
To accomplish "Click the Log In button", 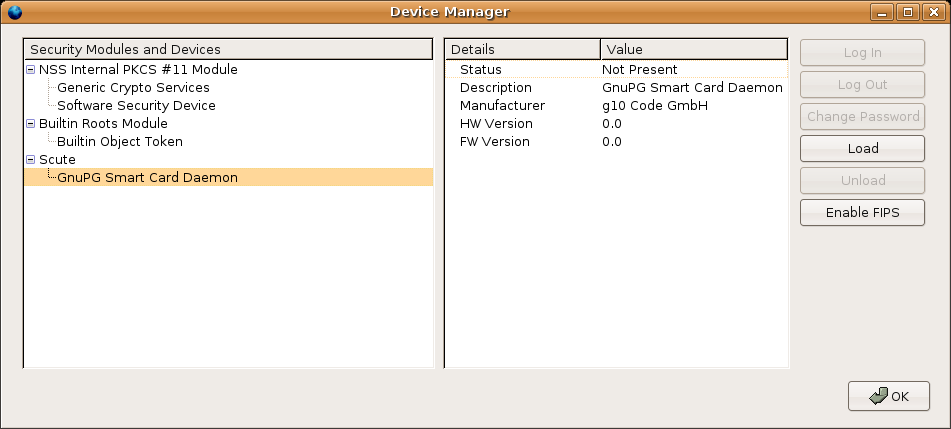I will pyautogui.click(x=862, y=53).
